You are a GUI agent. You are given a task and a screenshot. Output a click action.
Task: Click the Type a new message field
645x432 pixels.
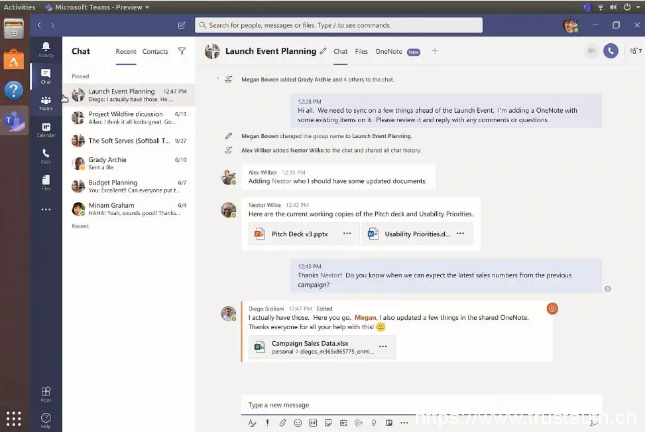click(x=421, y=405)
